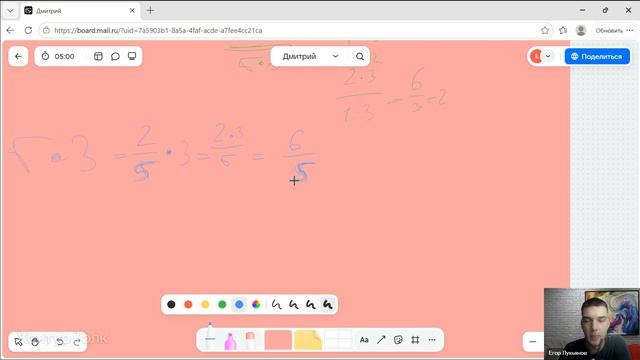
Task: Choose the thinnest stroke width
Action: coord(277,304)
